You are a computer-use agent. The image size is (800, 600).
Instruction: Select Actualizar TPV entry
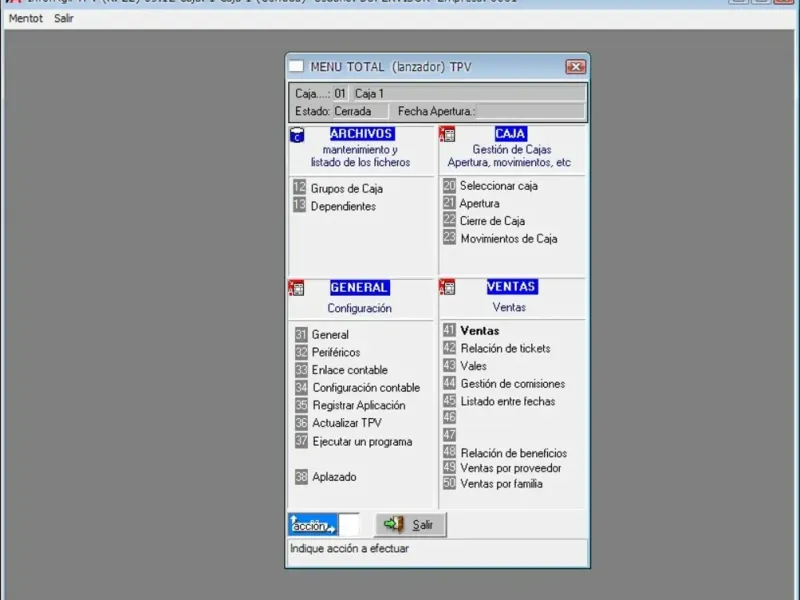coord(347,423)
